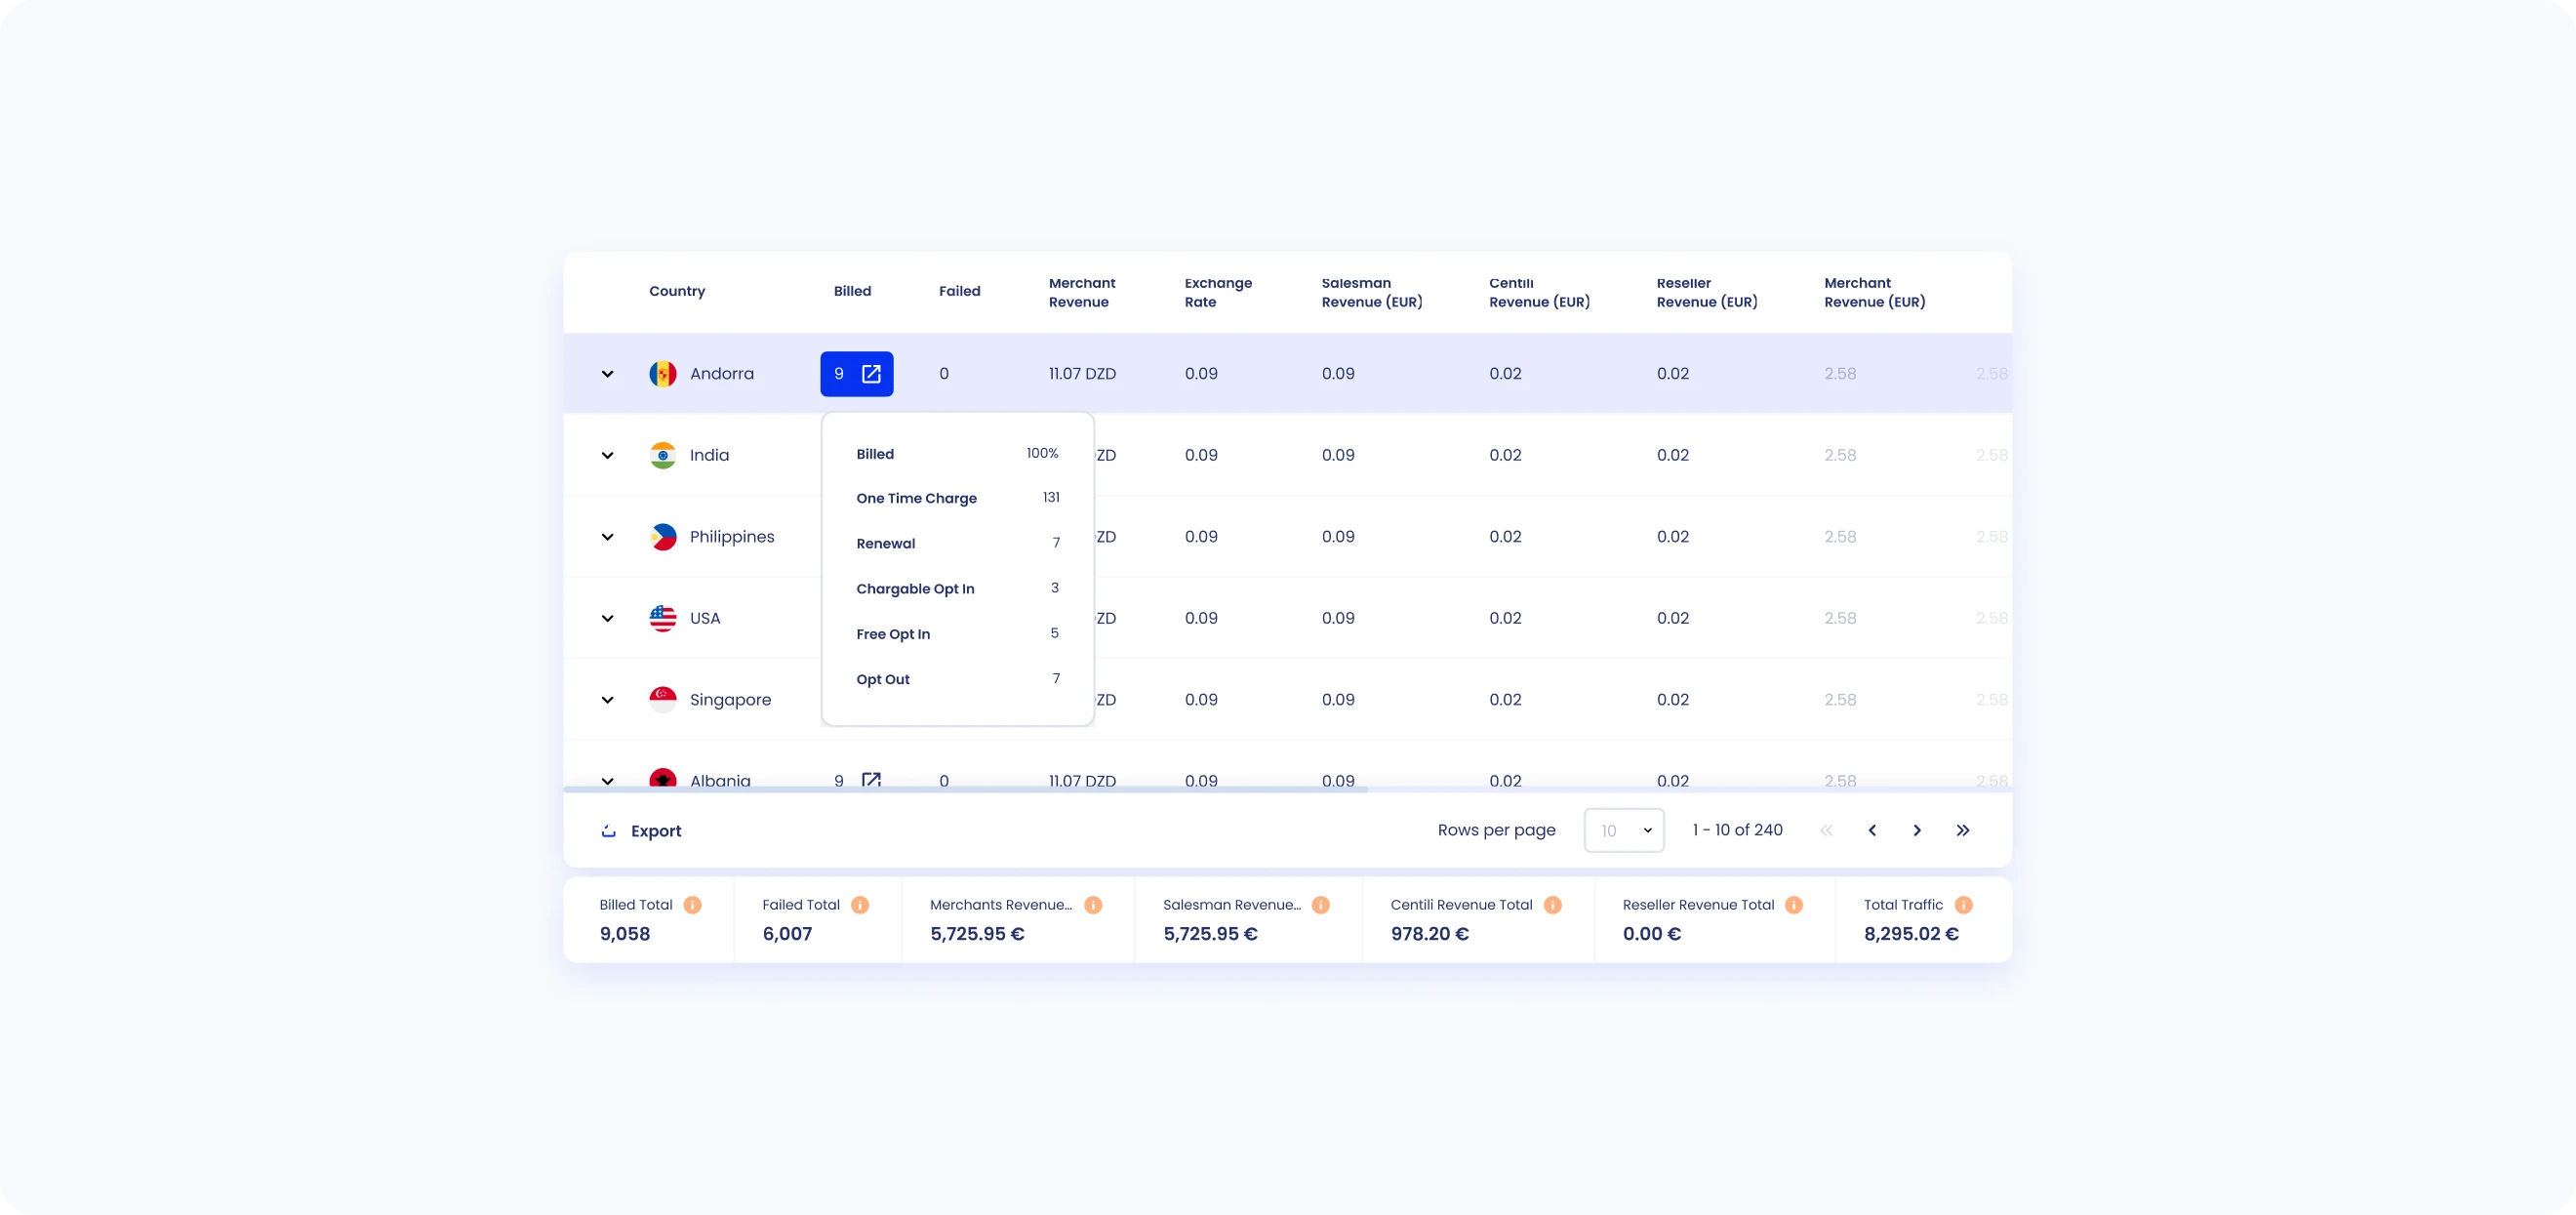The height and width of the screenshot is (1215, 2576).
Task: Click Total Traffic info icon
Action: [1963, 905]
